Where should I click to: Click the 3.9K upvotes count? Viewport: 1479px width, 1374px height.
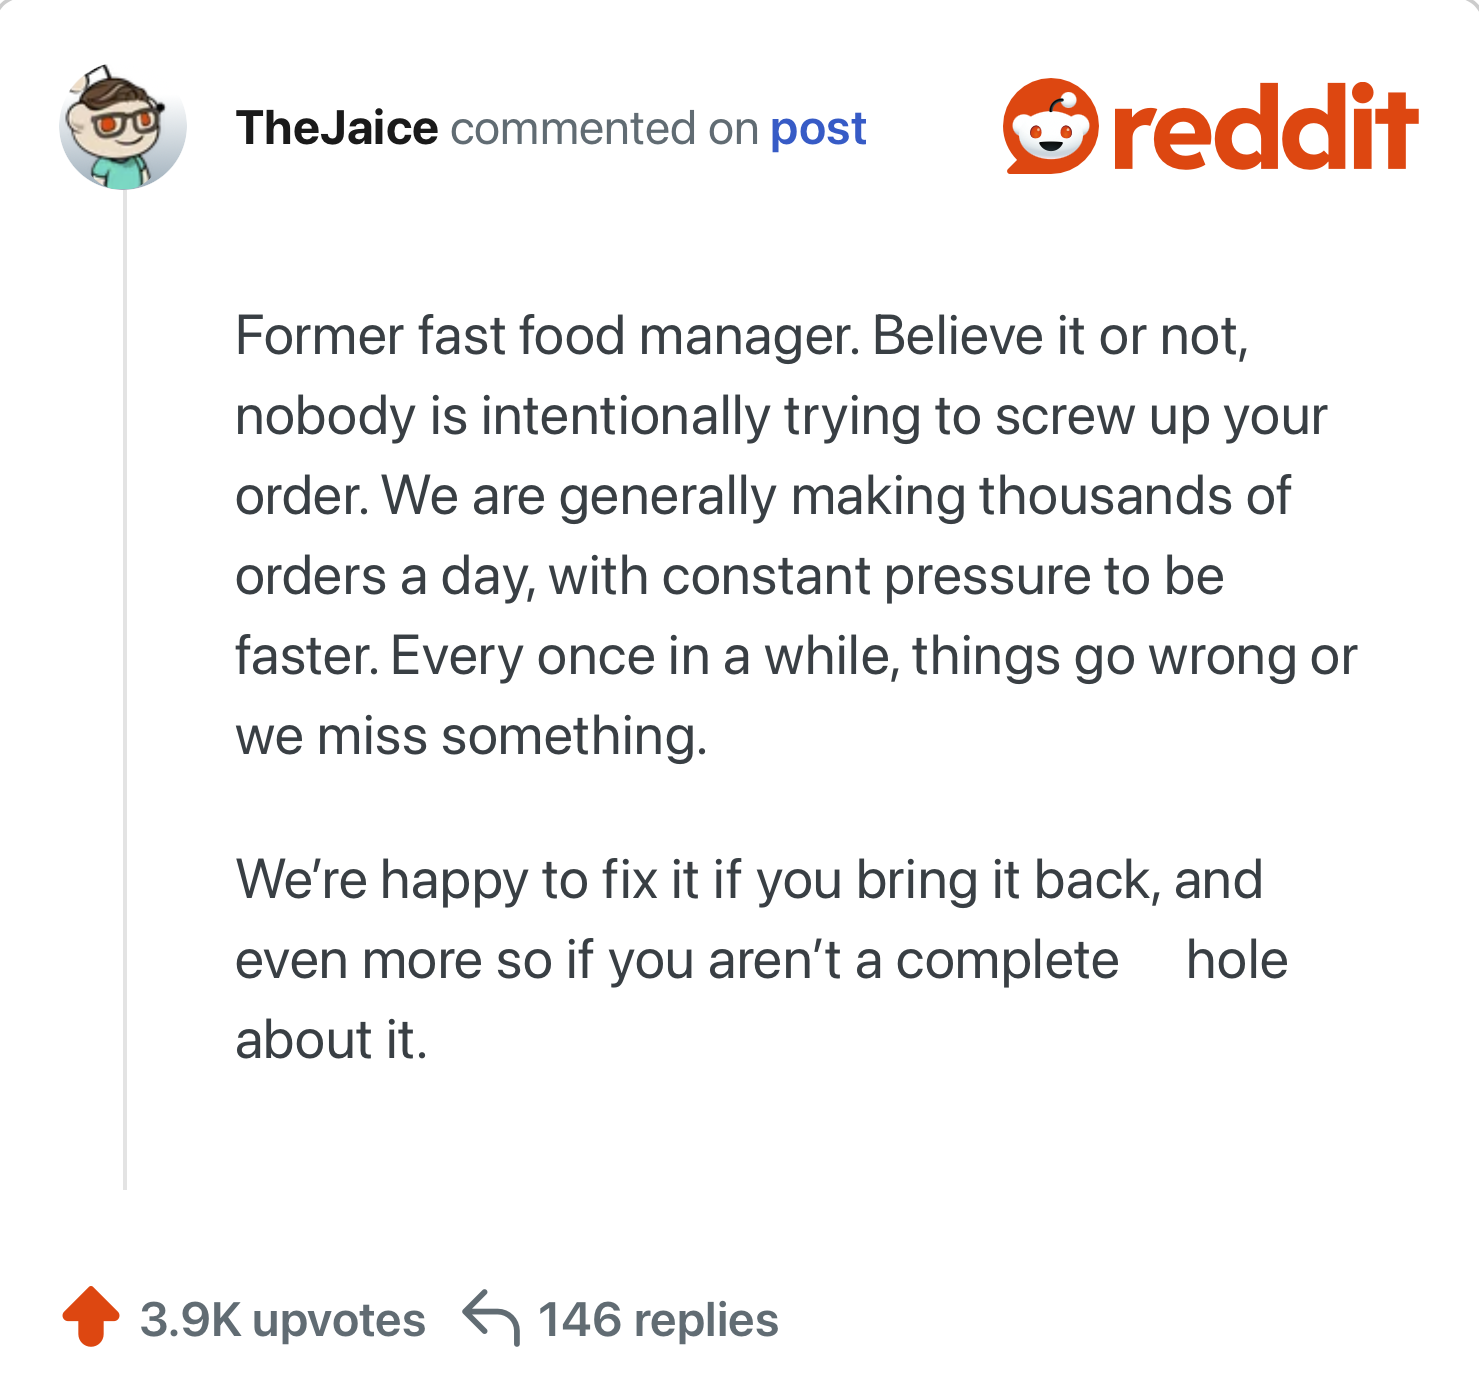point(283,1320)
